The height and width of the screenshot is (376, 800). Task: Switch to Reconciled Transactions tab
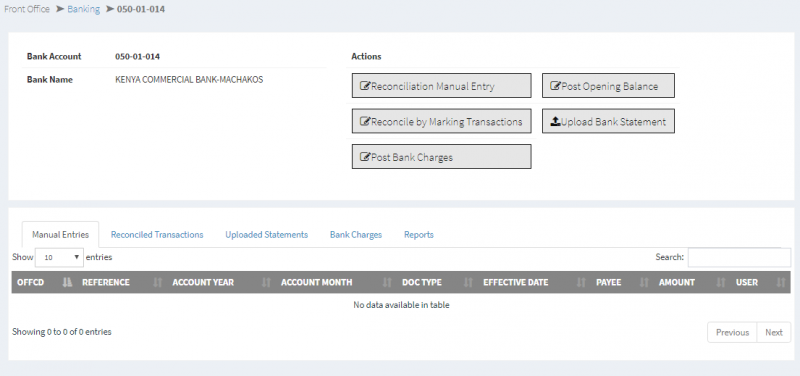pos(157,235)
